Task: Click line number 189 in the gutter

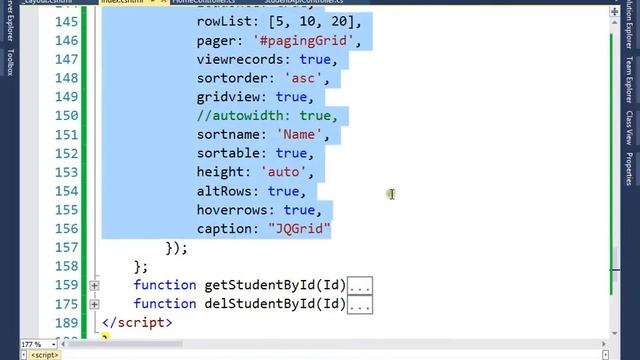Action: tap(67, 323)
